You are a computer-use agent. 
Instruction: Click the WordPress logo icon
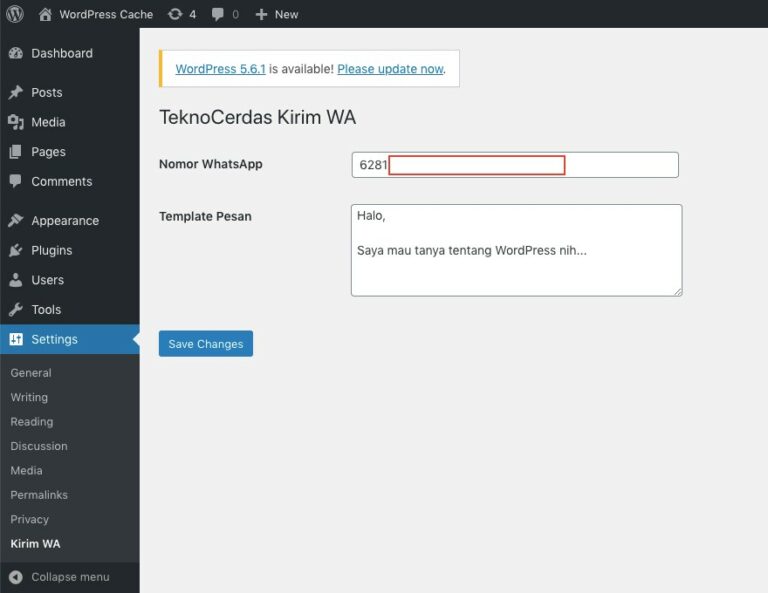(x=15, y=14)
